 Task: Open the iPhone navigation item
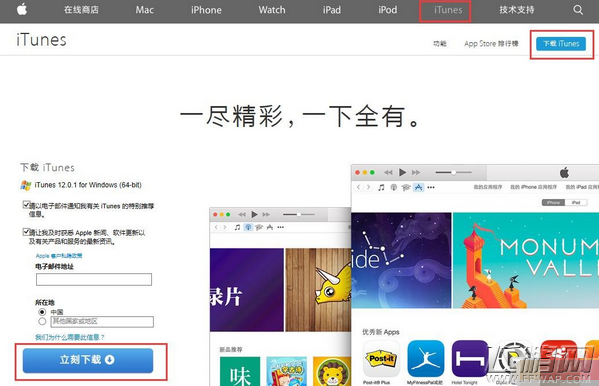206,10
